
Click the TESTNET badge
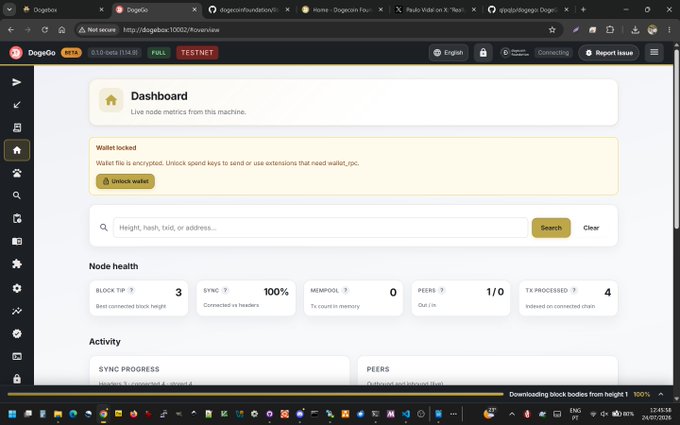197,52
